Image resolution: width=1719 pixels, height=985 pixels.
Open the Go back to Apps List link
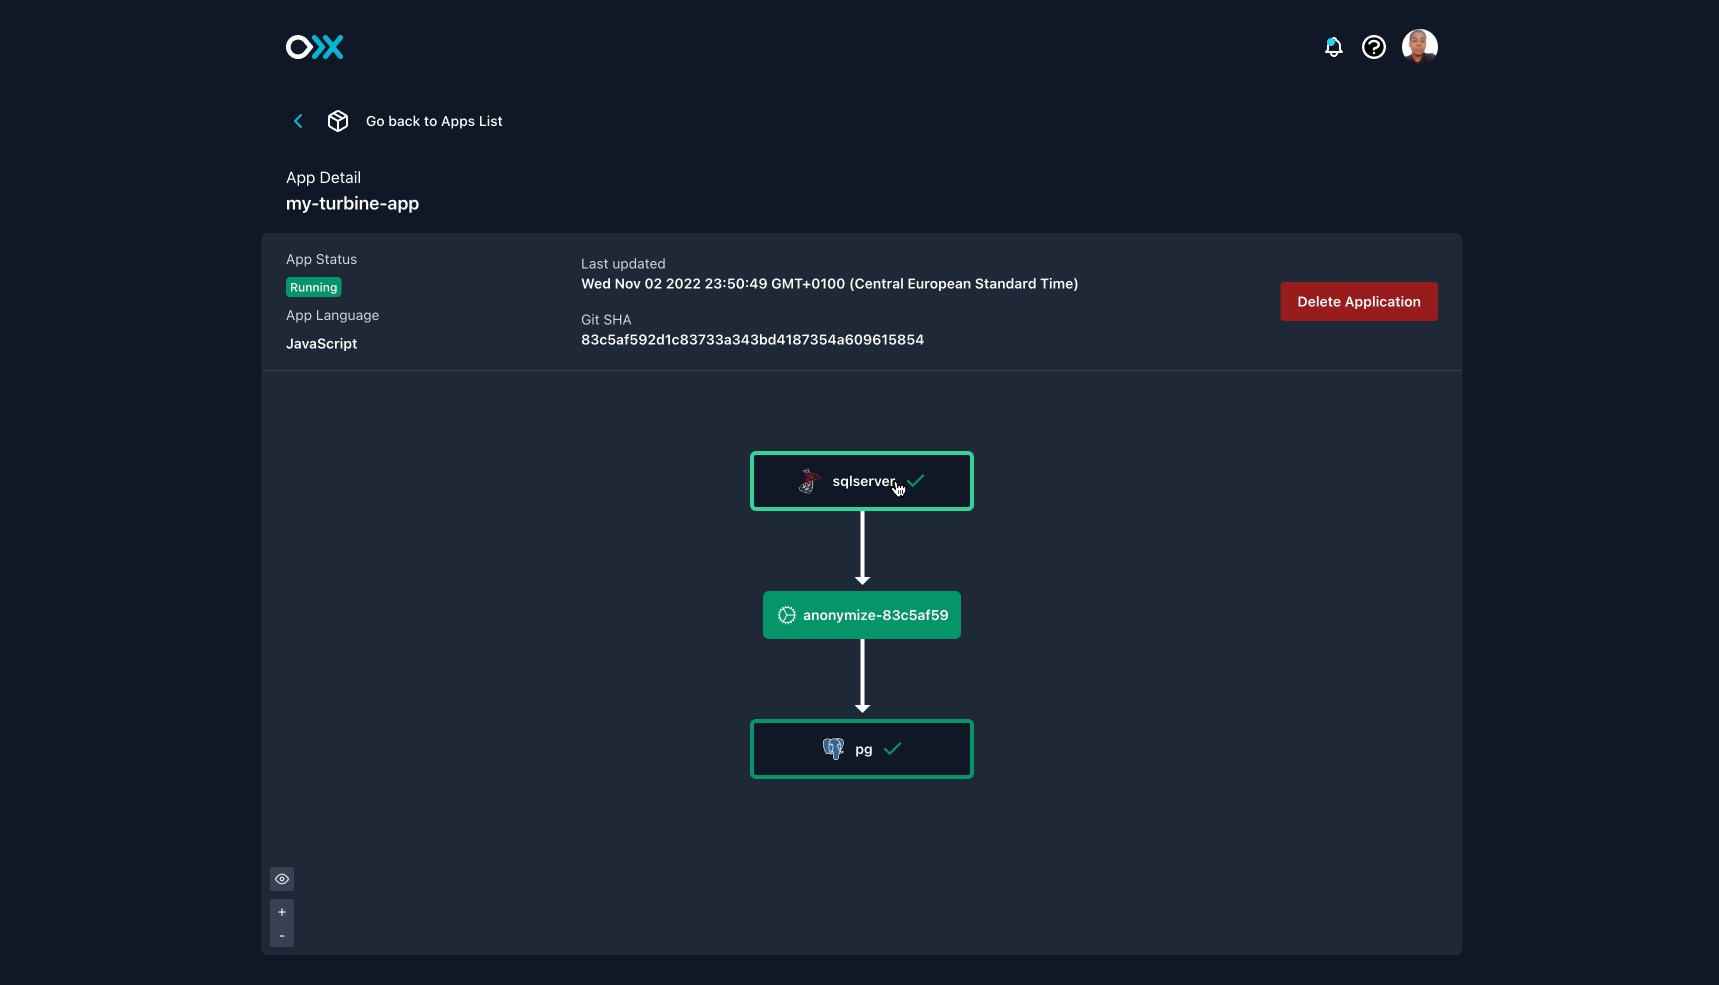(x=433, y=120)
